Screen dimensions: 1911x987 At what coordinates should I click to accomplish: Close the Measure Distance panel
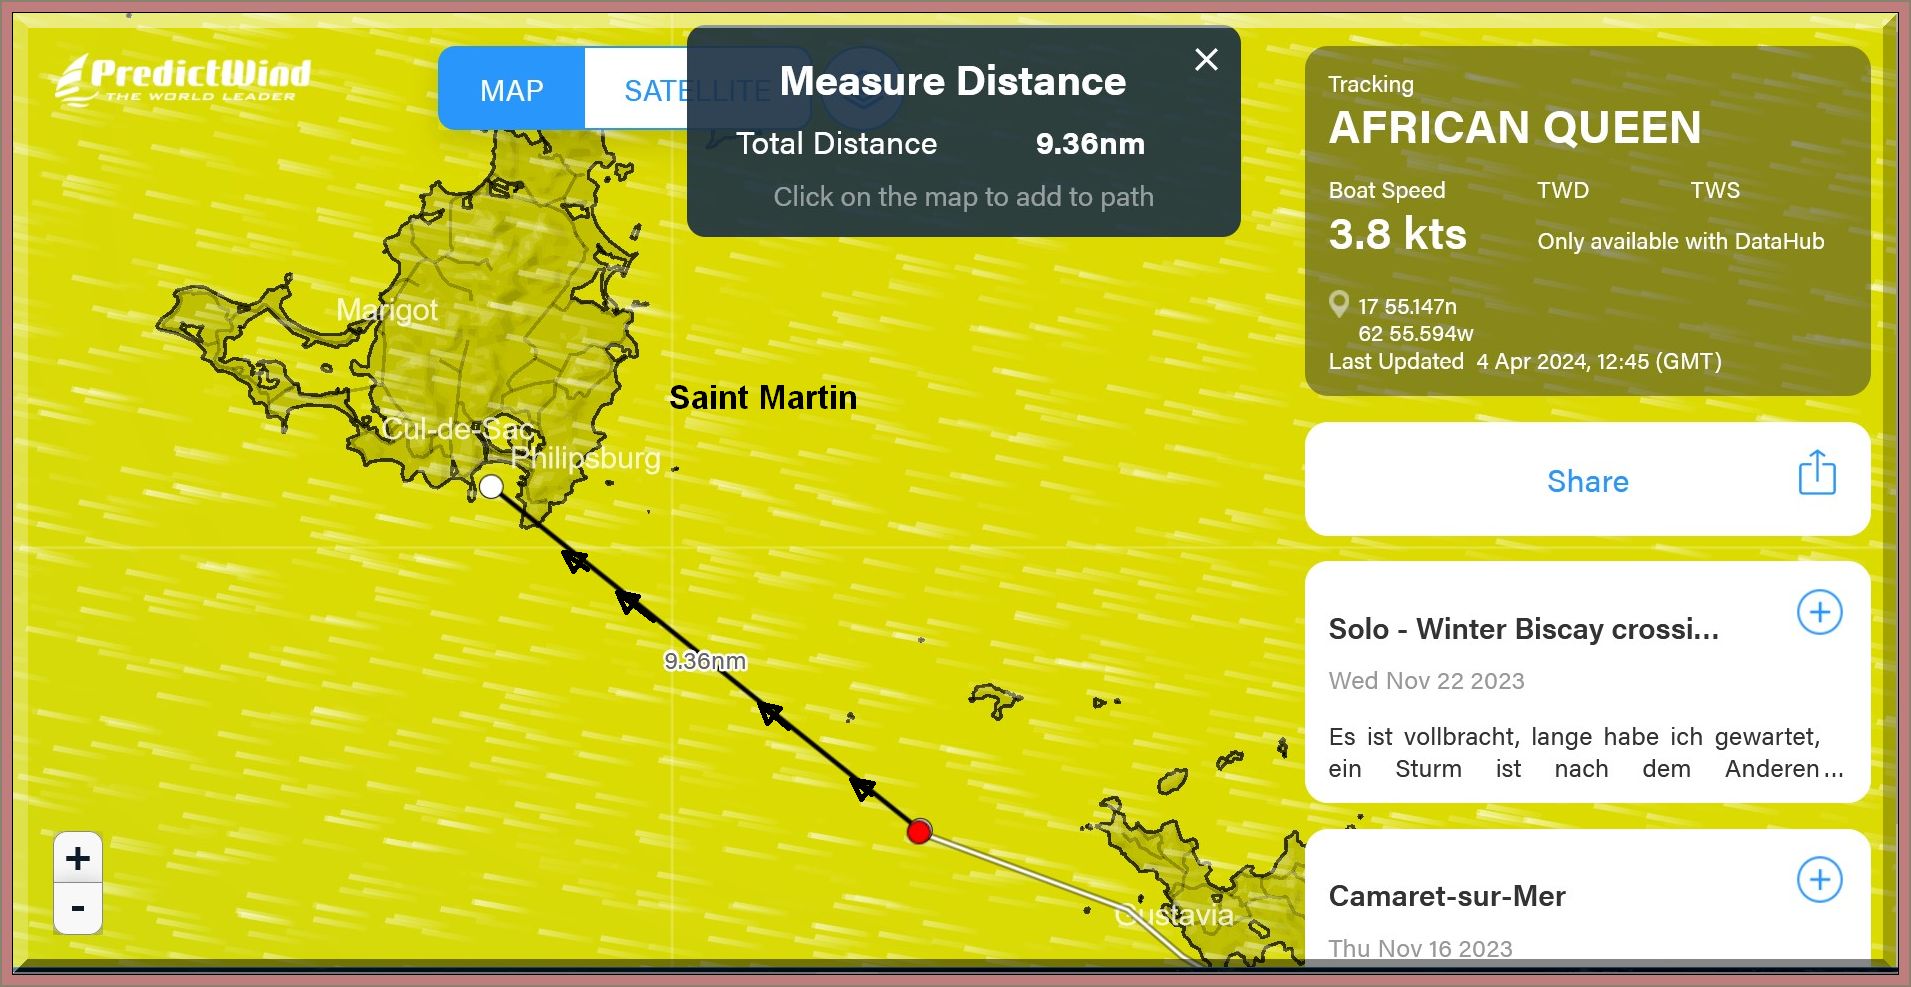click(1206, 60)
